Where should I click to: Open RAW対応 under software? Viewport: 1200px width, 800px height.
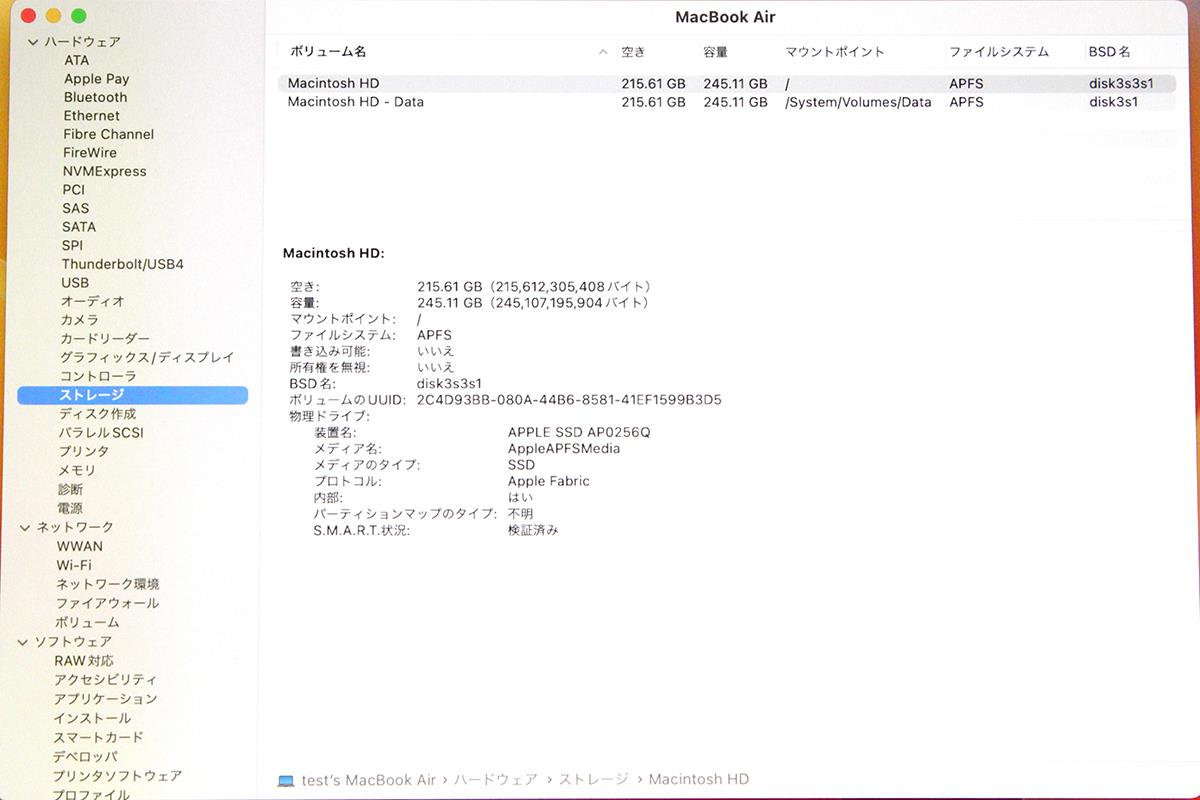(x=85, y=661)
